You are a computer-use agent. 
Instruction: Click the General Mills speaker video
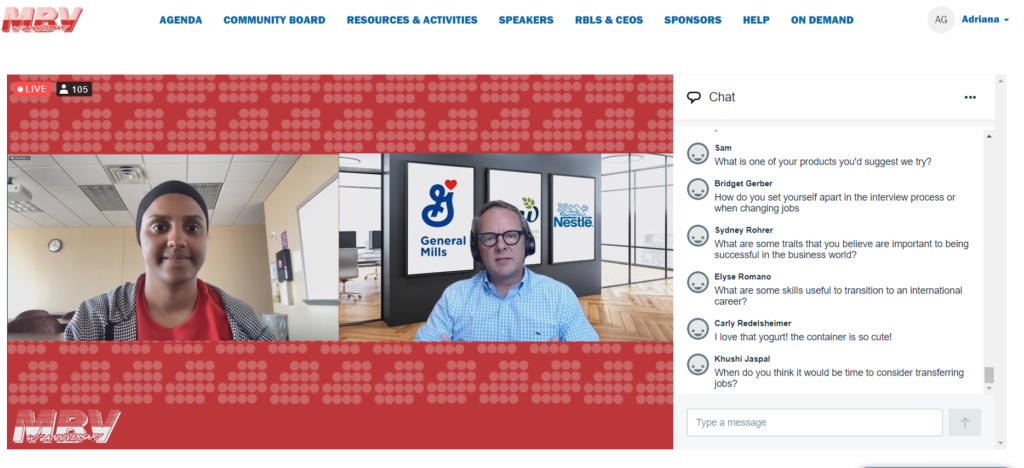pos(505,247)
